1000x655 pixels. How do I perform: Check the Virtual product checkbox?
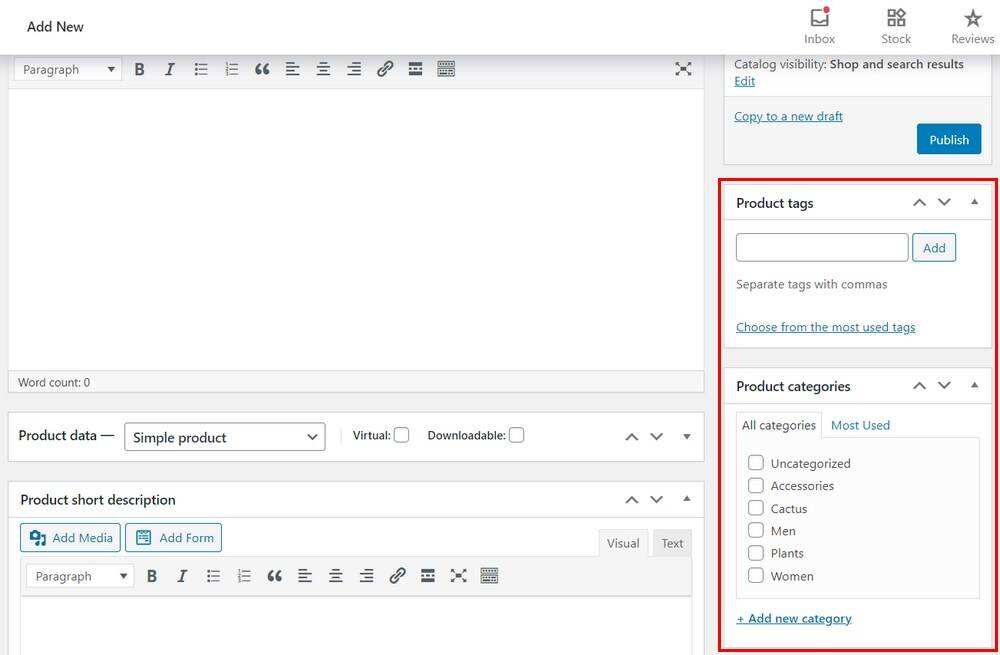(x=401, y=435)
